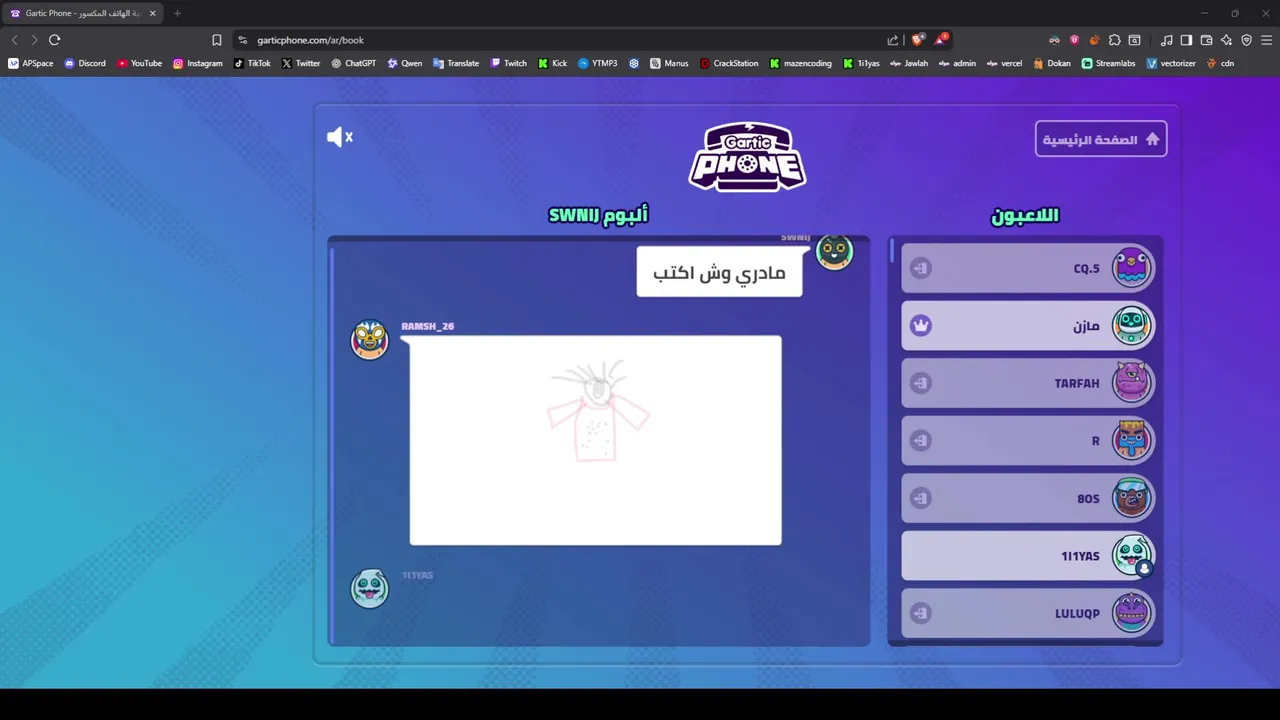
Task: Share this page icon
Action: (x=892, y=40)
